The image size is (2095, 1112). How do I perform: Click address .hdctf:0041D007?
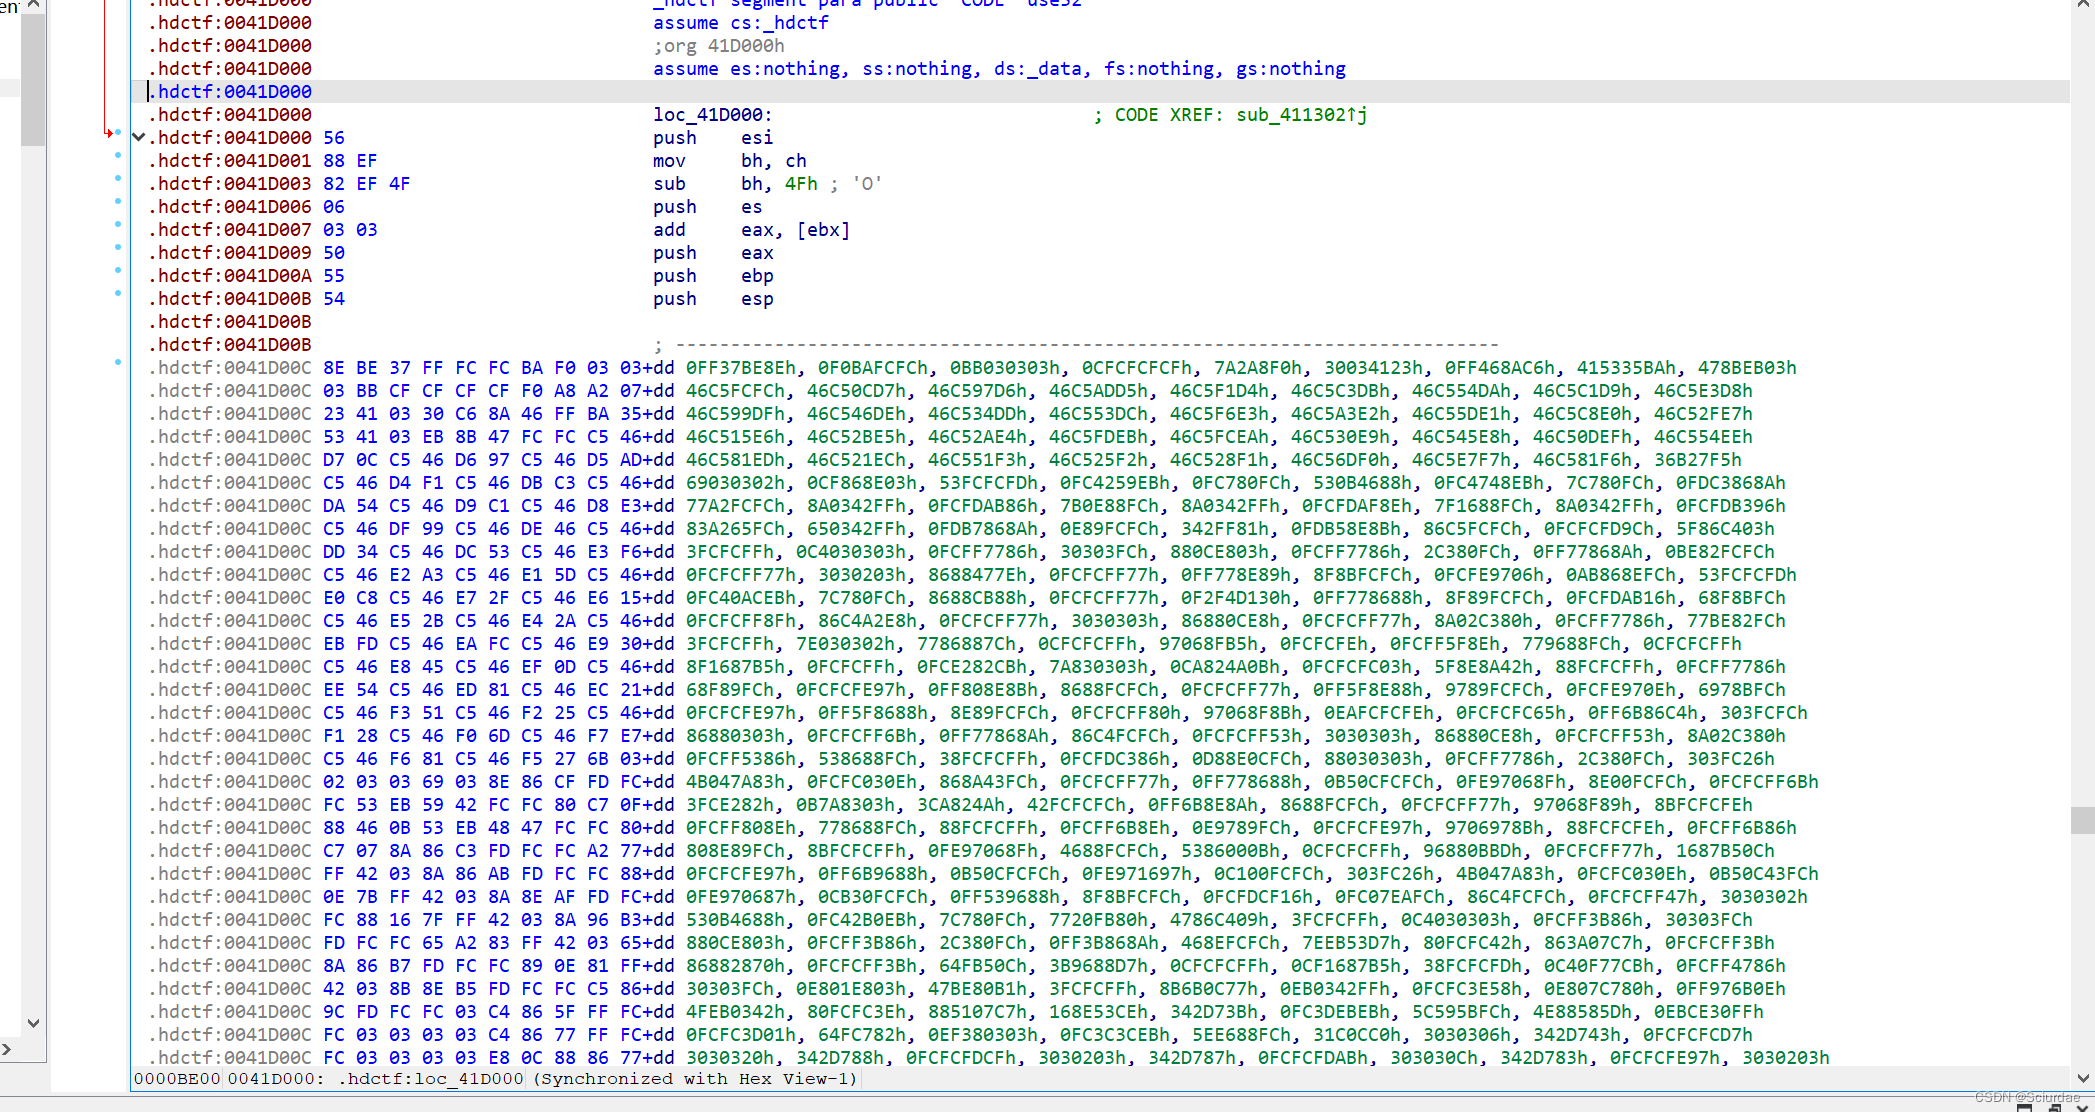[231, 230]
